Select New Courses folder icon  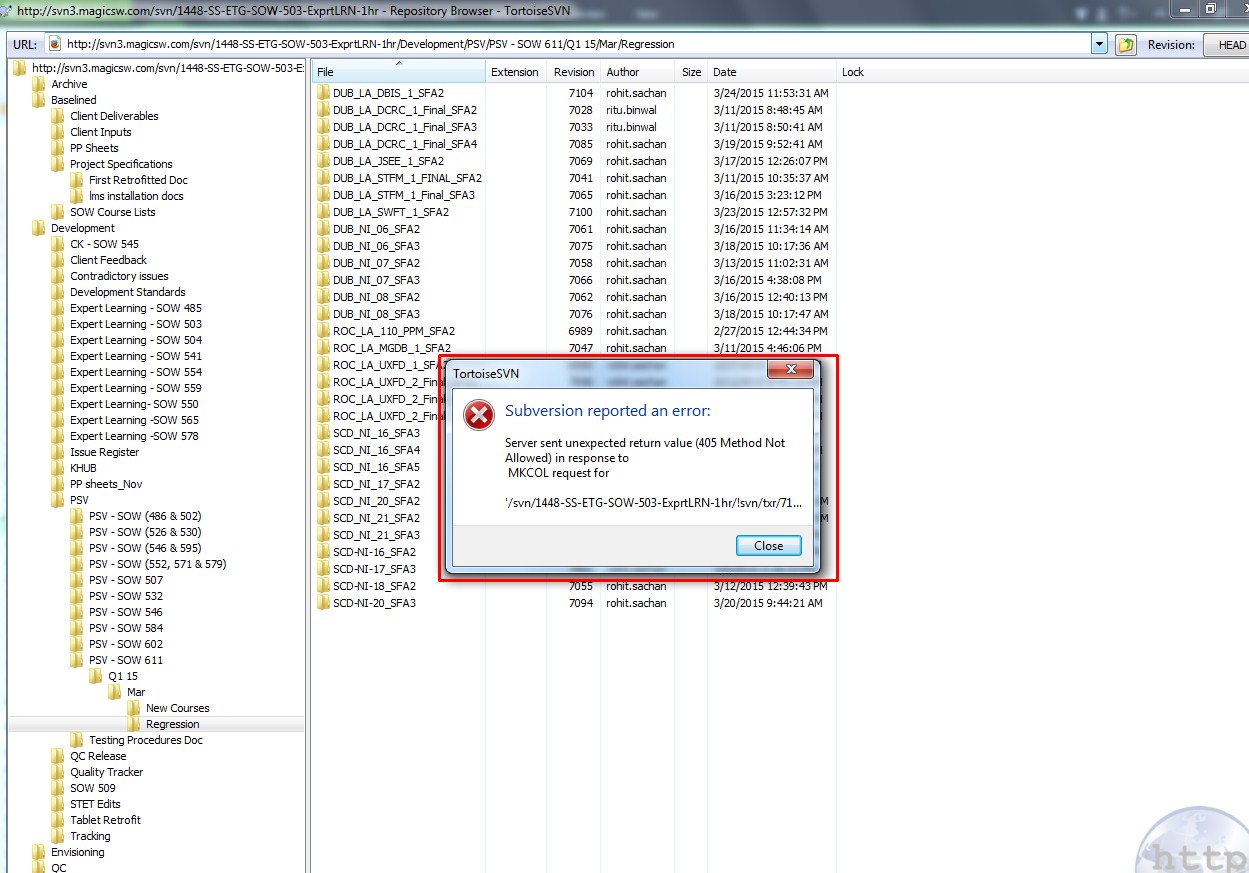coord(134,708)
